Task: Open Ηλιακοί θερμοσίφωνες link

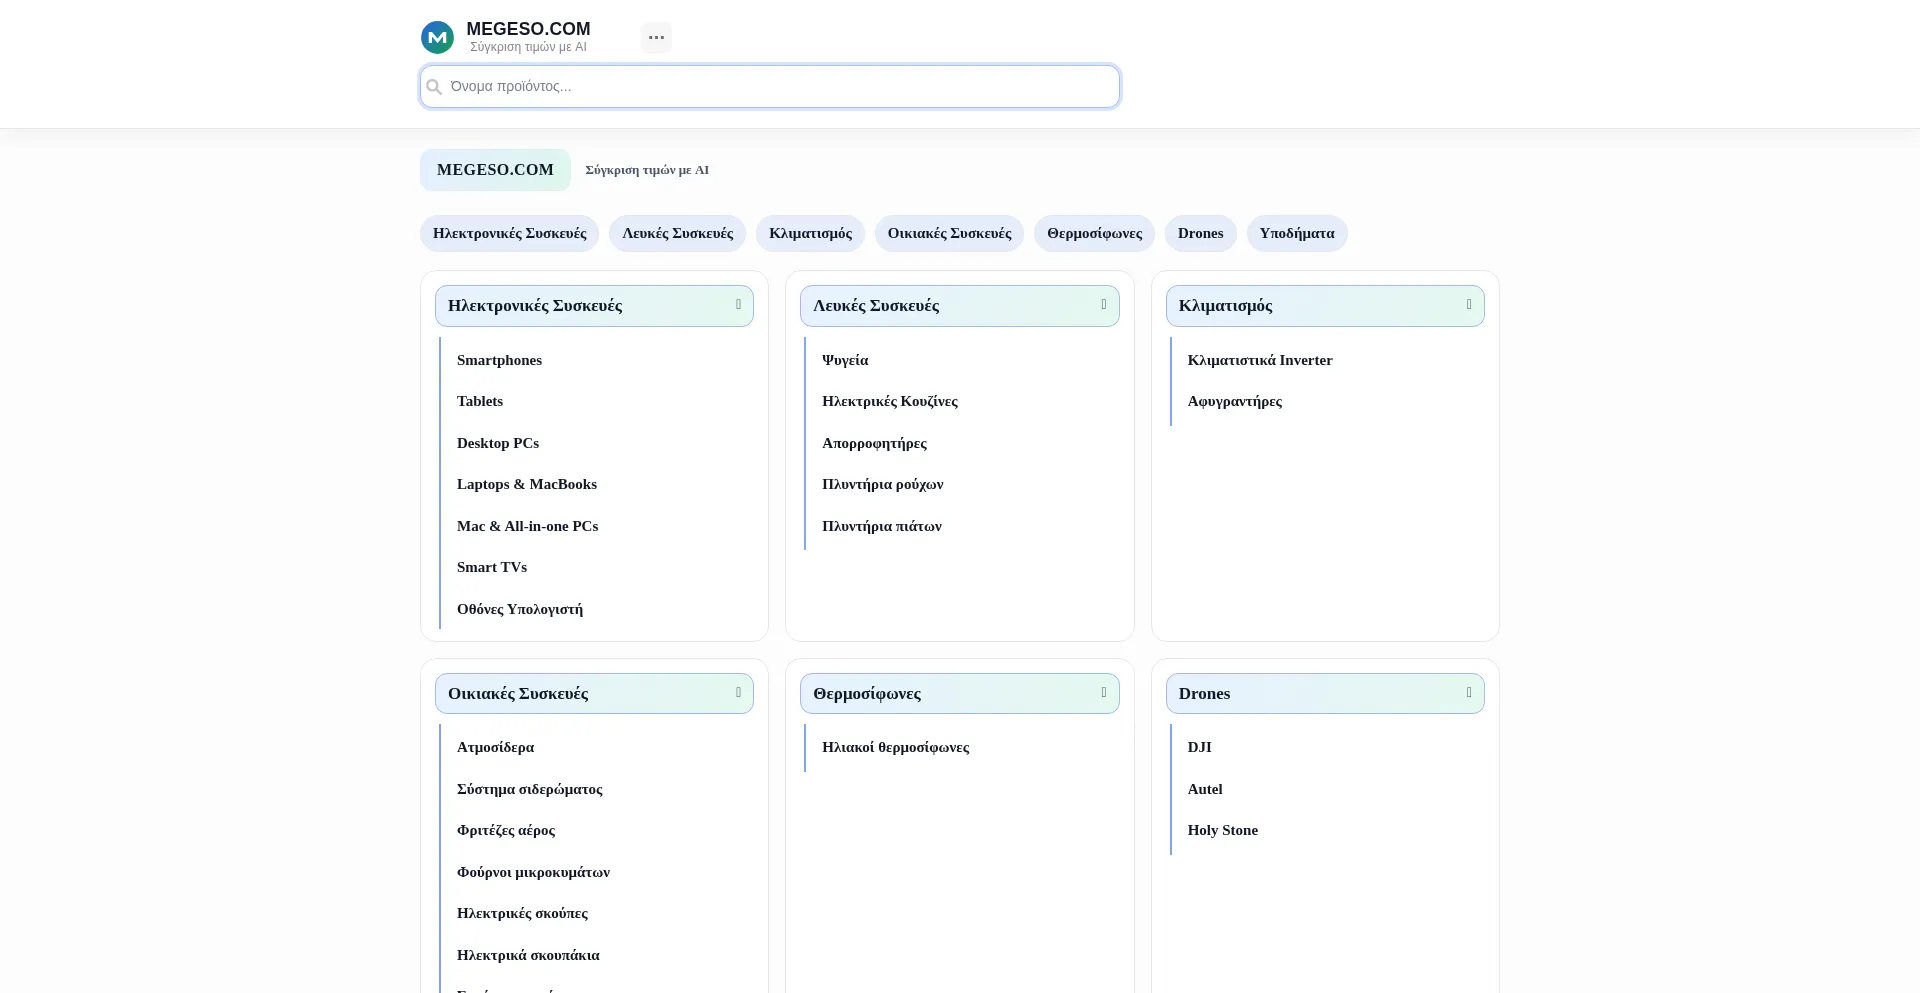Action: coord(895,747)
